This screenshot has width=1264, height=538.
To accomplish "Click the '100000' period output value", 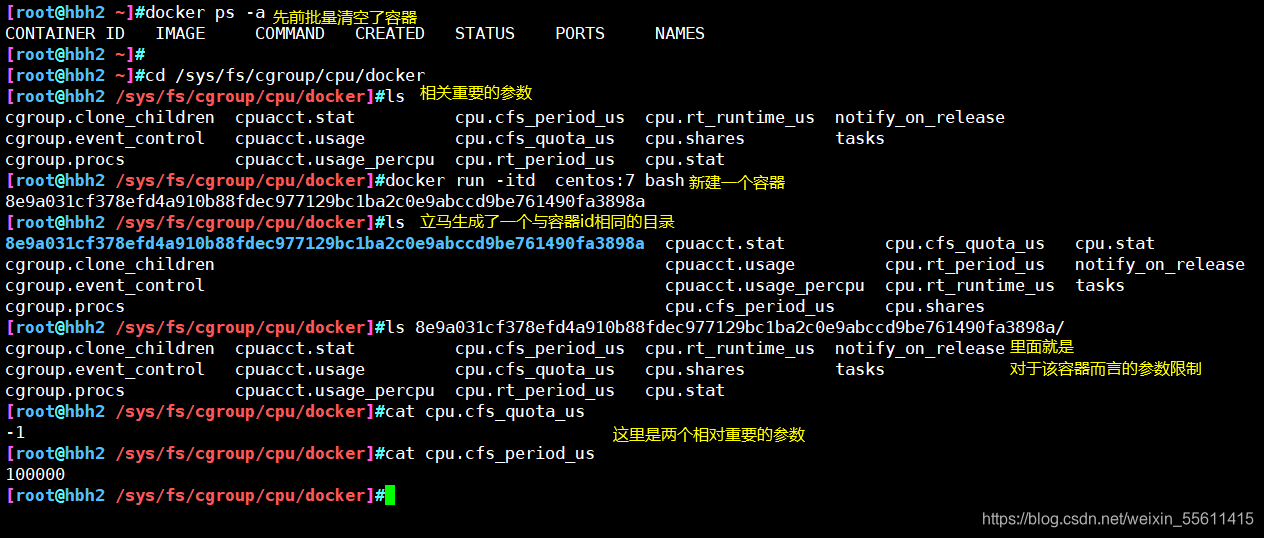I will tap(35, 474).
